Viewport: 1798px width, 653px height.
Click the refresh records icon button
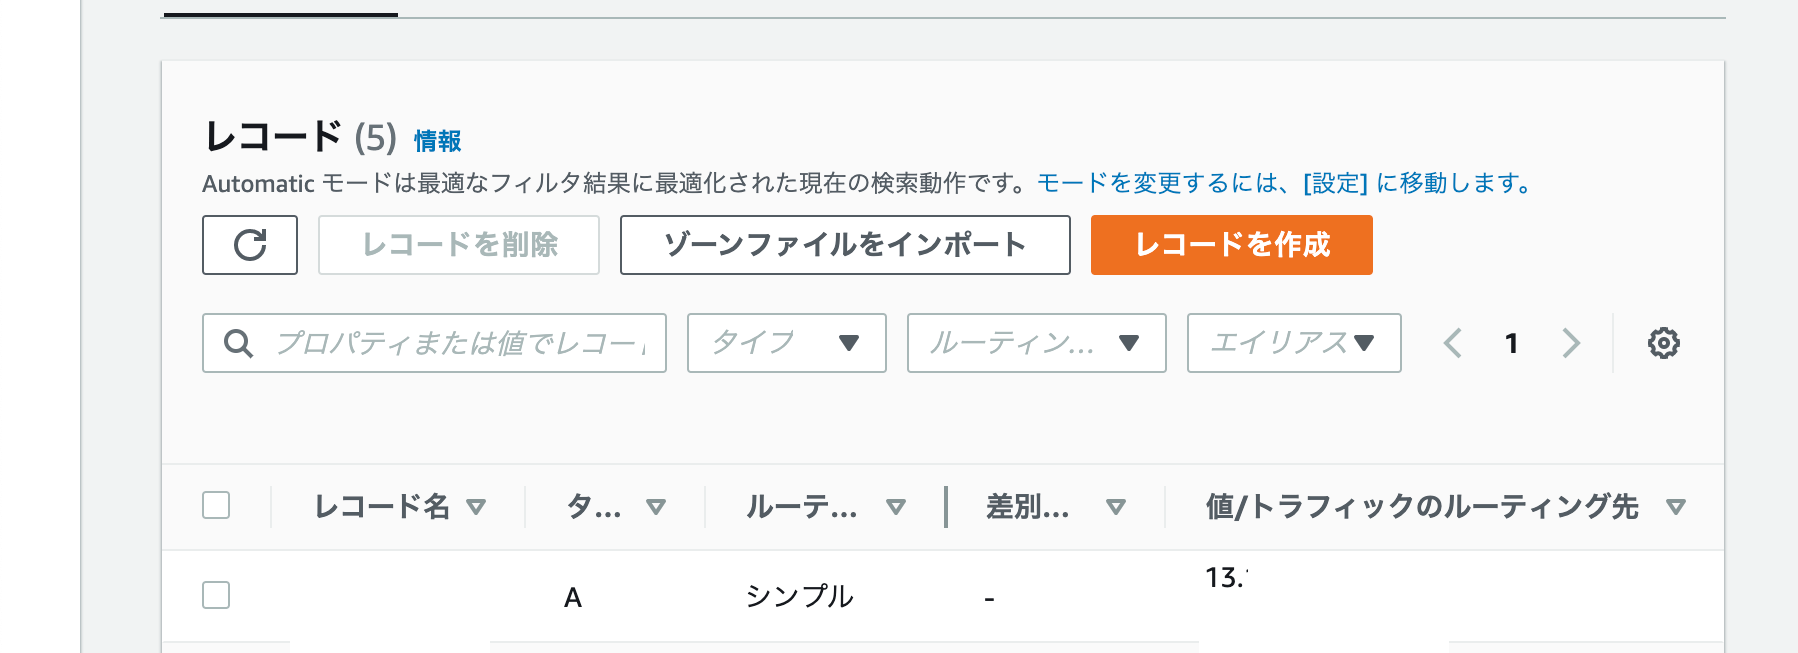250,245
